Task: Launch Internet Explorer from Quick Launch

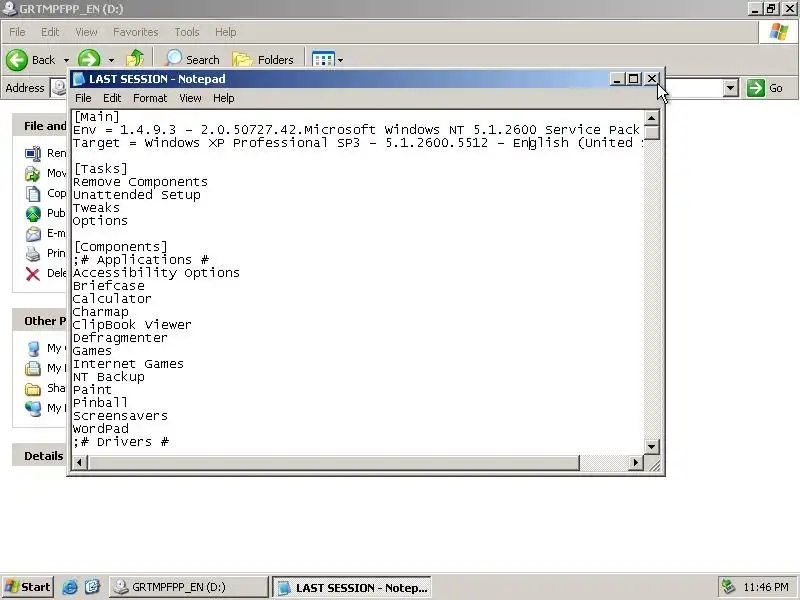Action: pos(70,587)
